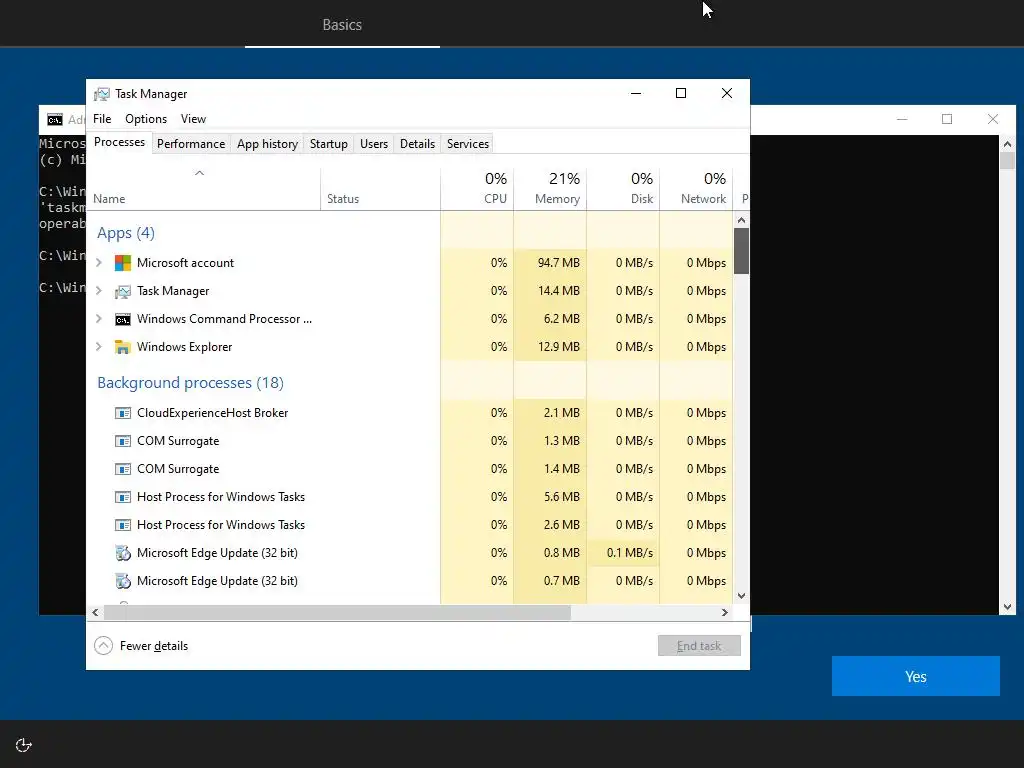
Task: Click the Microsoft Edge Update 0.7 MB icon
Action: [x=123, y=581]
